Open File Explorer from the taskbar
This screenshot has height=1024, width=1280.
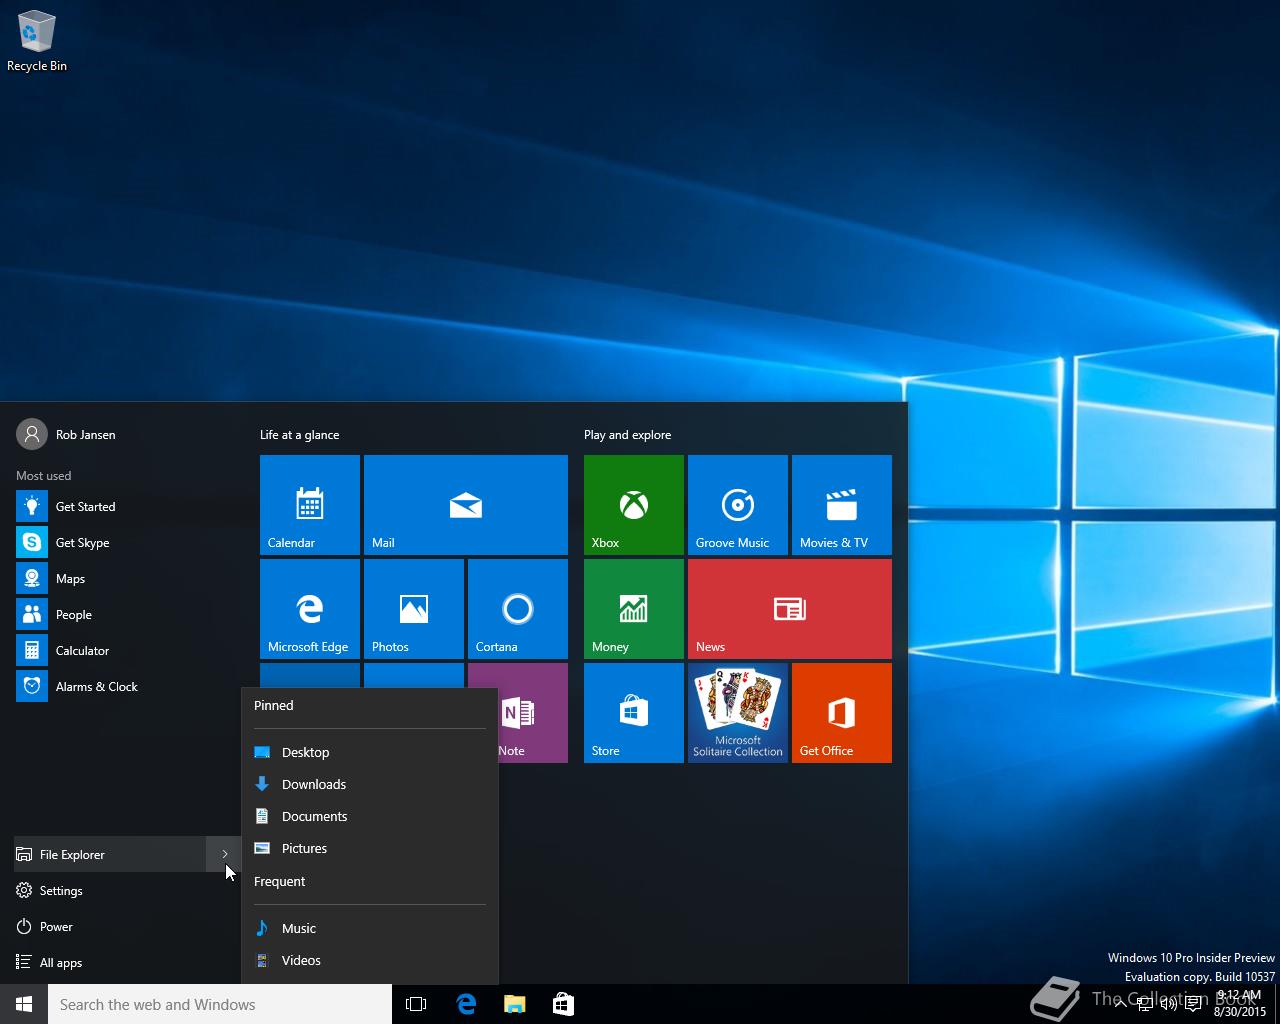(514, 1004)
